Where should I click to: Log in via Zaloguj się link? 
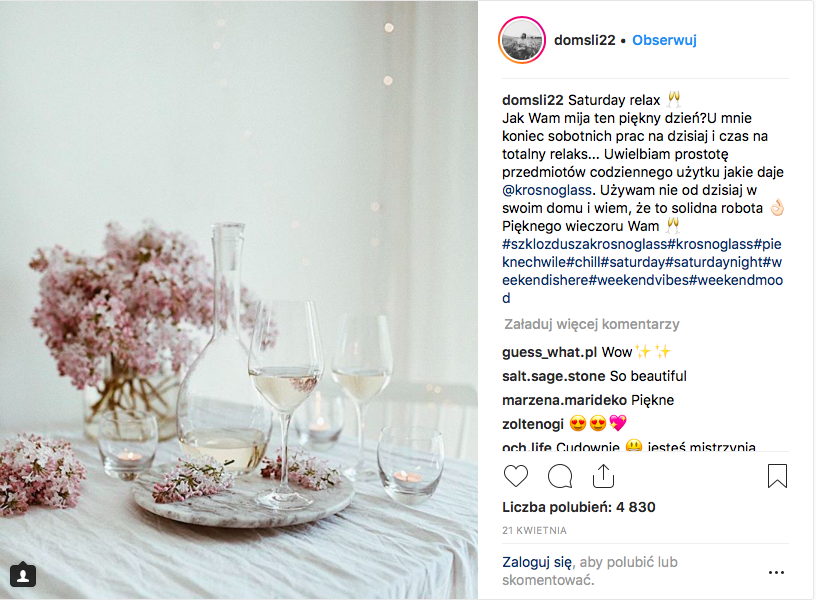pyautogui.click(x=537, y=562)
